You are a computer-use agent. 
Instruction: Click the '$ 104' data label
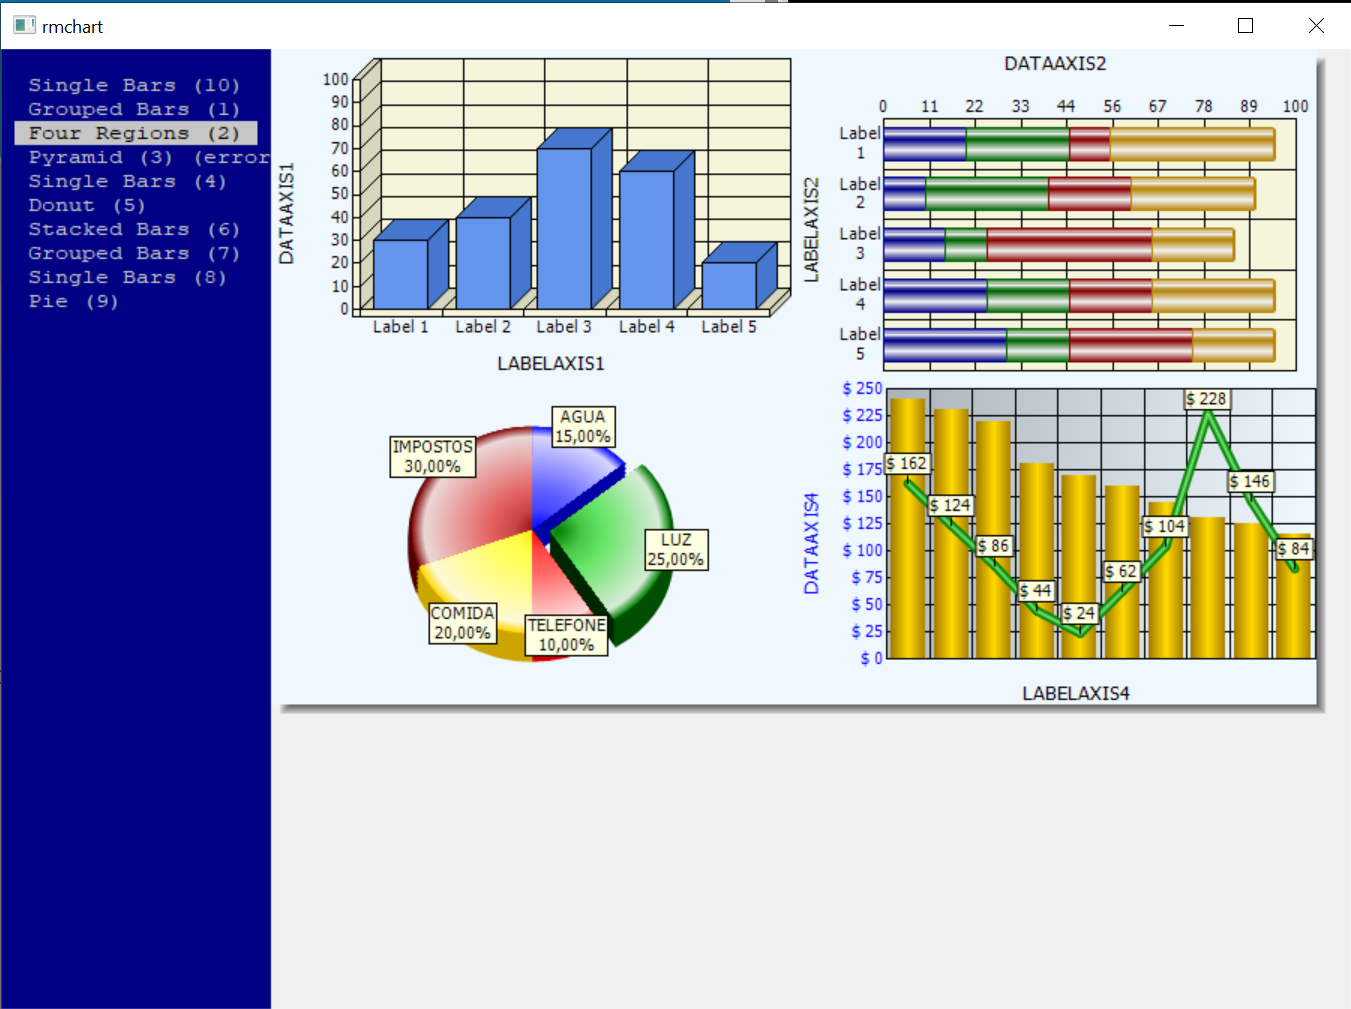click(1165, 526)
